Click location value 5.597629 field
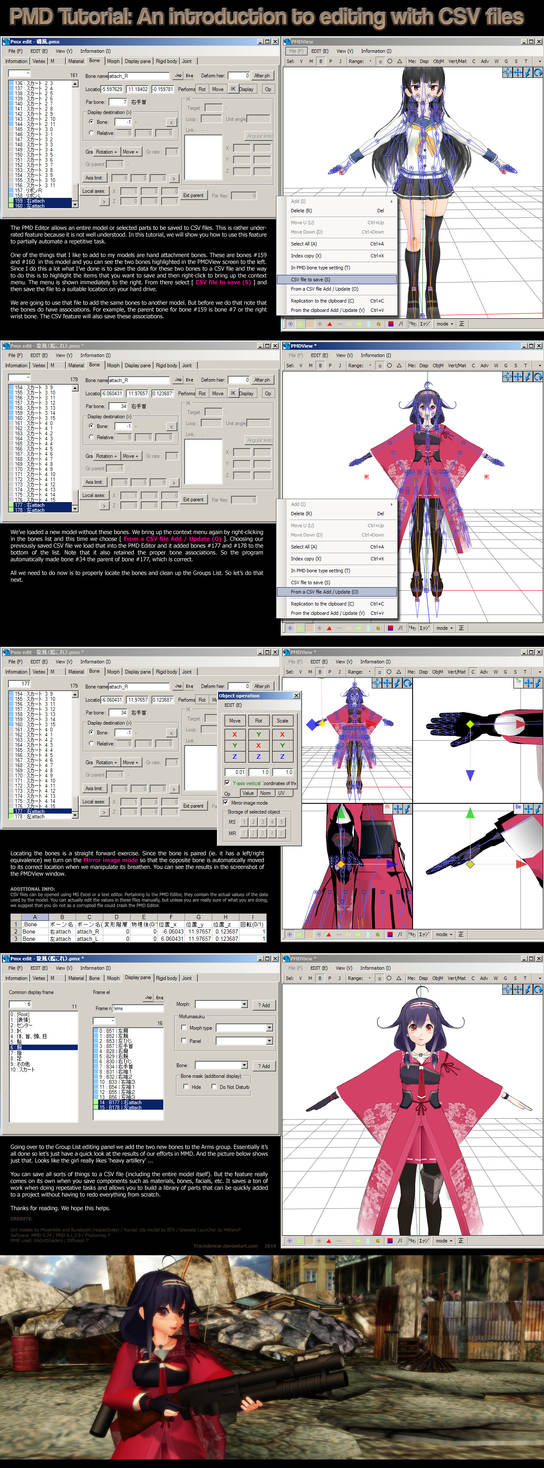Screen dimensions: 544x1468 pos(112,88)
